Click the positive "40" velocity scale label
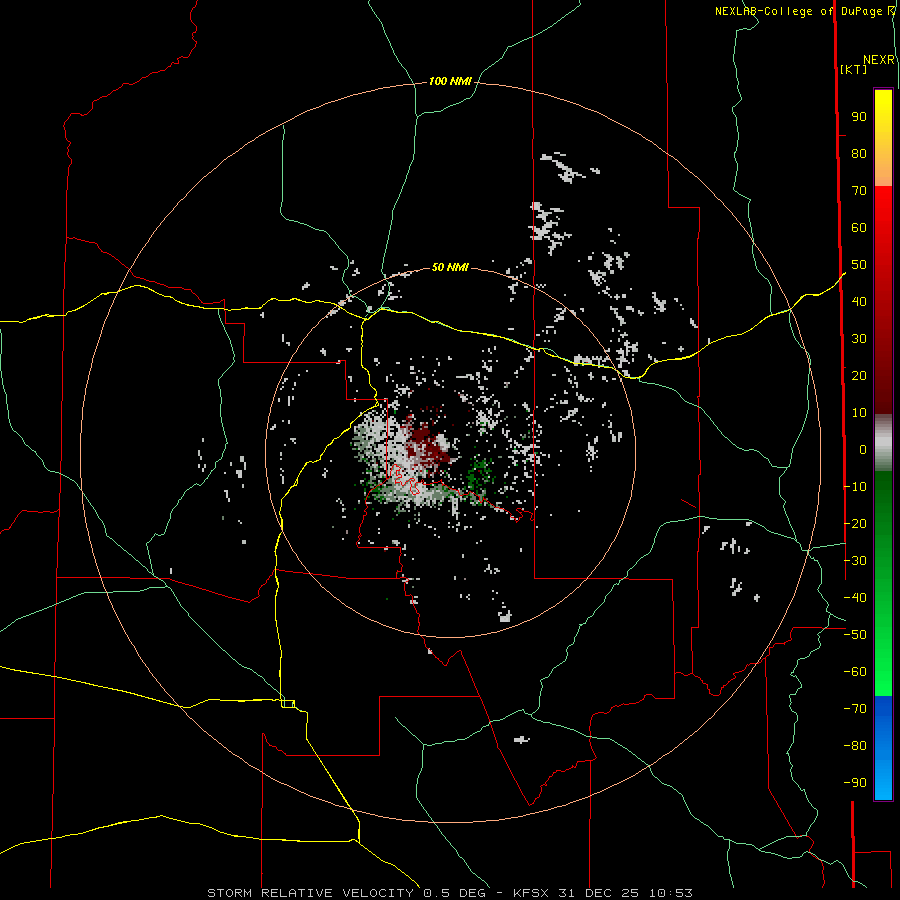900x900 pixels. click(x=859, y=302)
